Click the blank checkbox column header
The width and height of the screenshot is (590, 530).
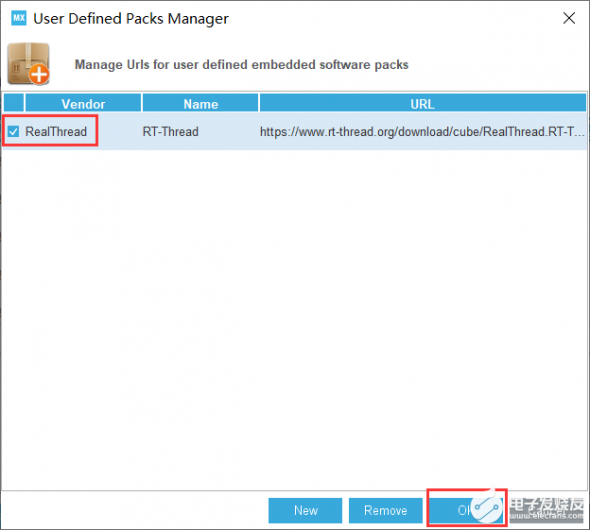[x=14, y=103]
